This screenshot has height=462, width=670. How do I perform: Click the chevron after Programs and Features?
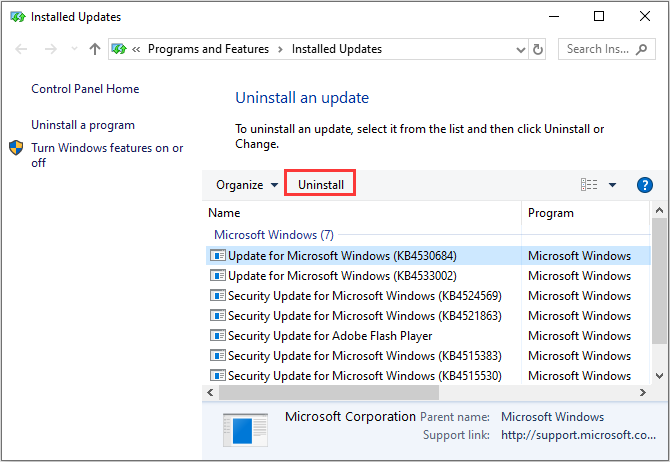(280, 50)
